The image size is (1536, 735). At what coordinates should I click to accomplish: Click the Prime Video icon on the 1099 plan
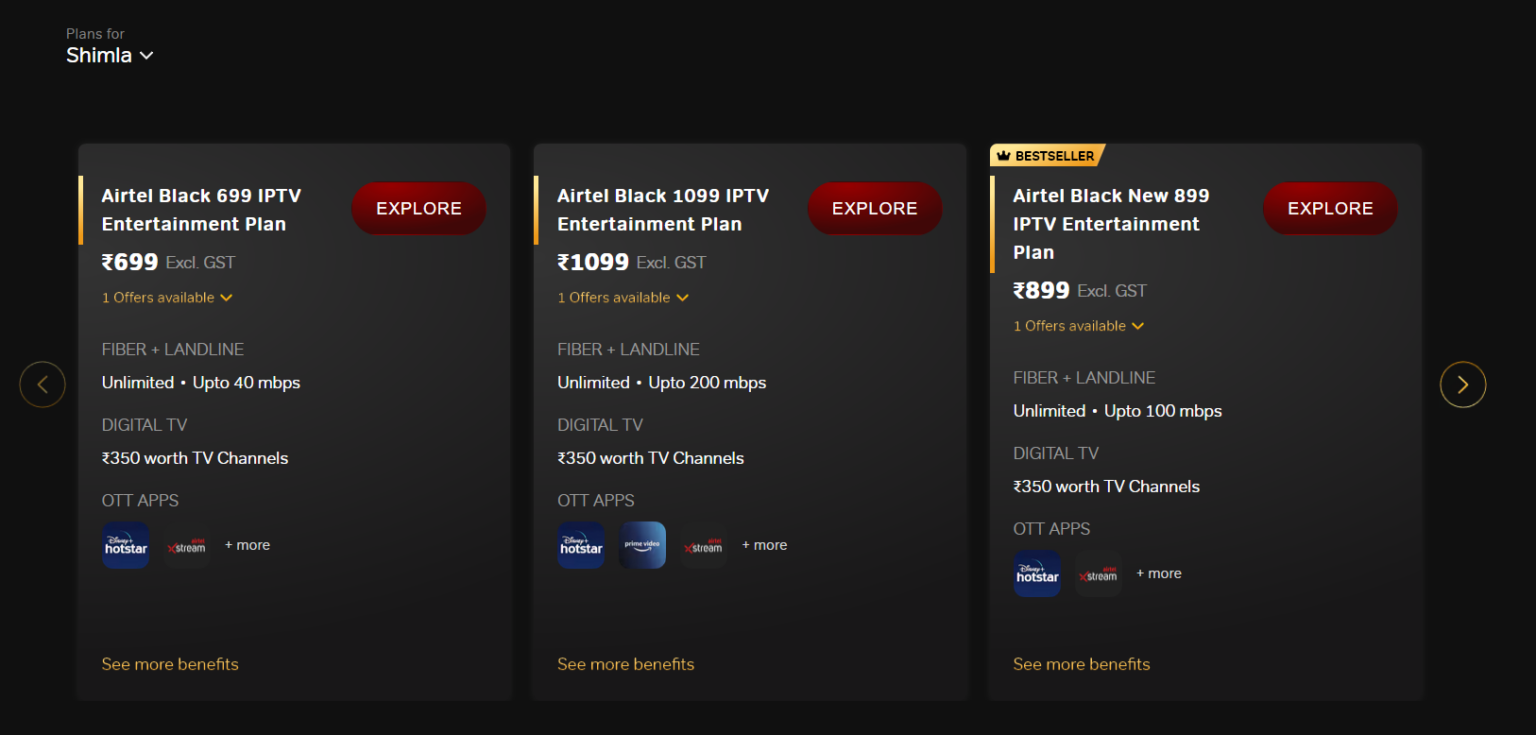tap(642, 545)
